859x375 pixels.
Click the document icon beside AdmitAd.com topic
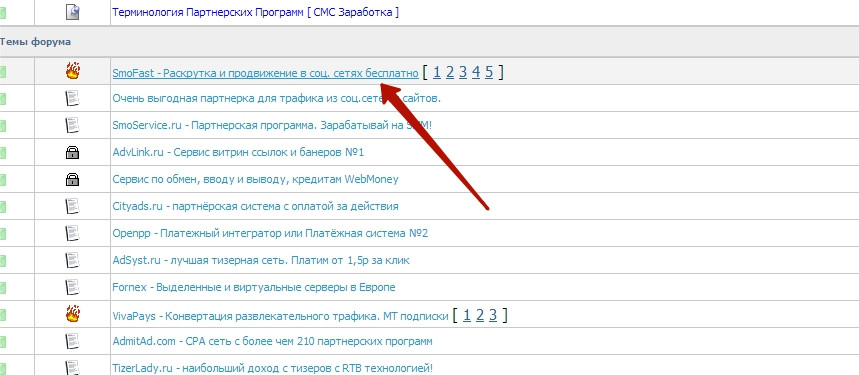[x=72, y=341]
